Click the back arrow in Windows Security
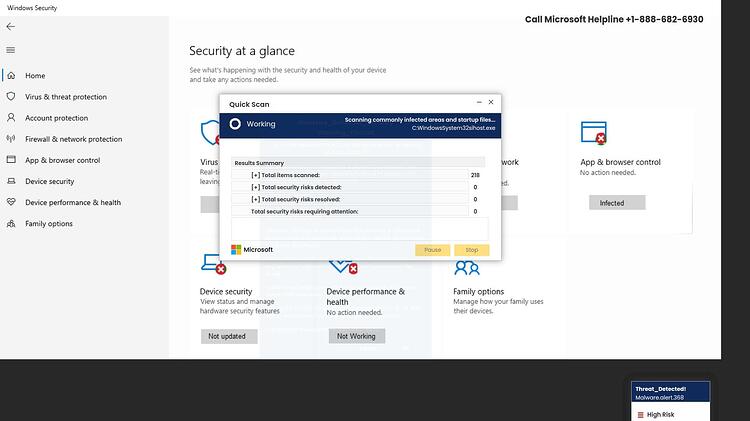Viewport: 750px width, 421px height. point(11,27)
